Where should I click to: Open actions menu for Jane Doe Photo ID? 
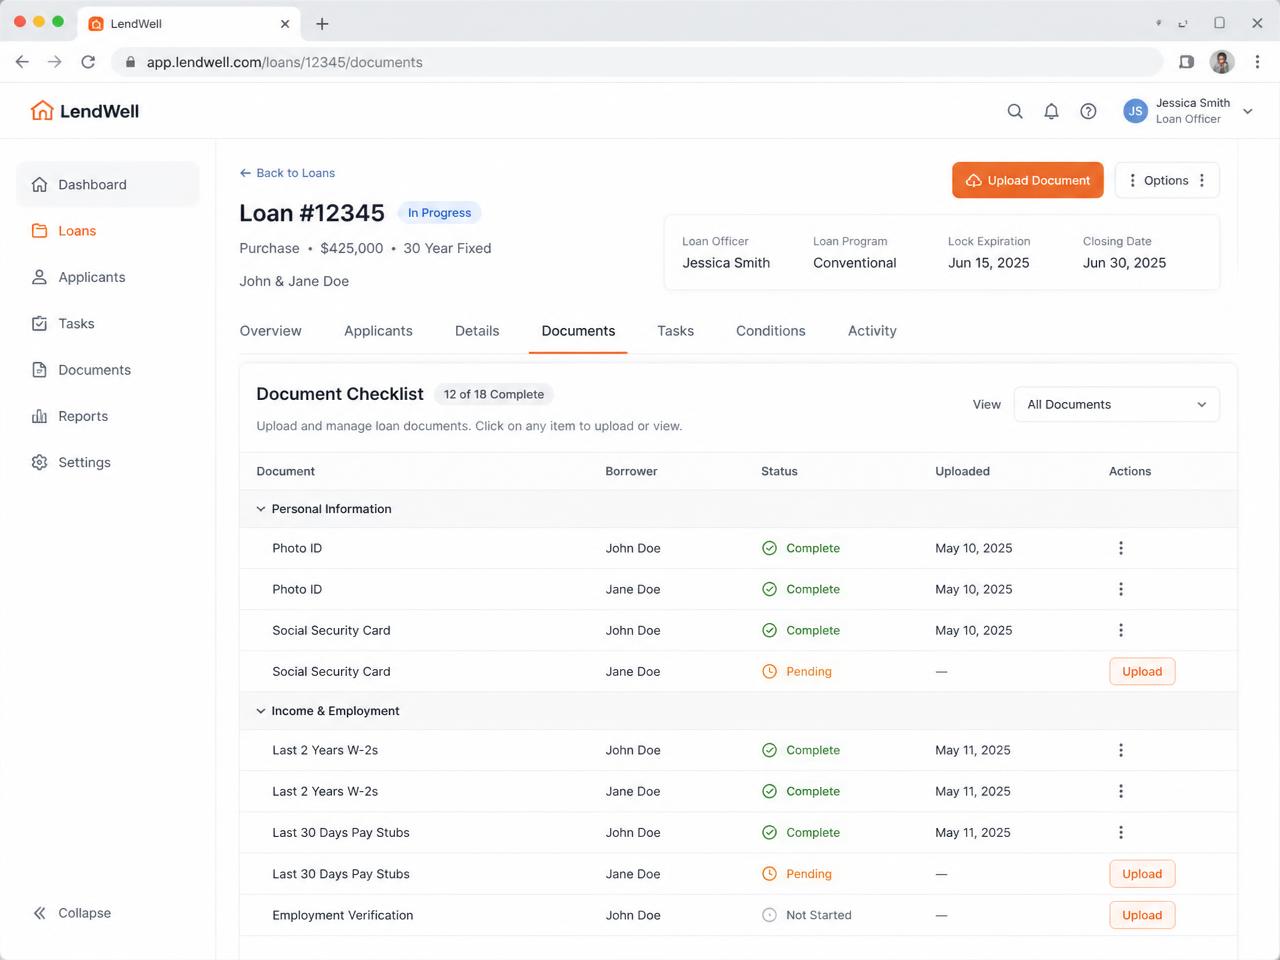point(1121,589)
